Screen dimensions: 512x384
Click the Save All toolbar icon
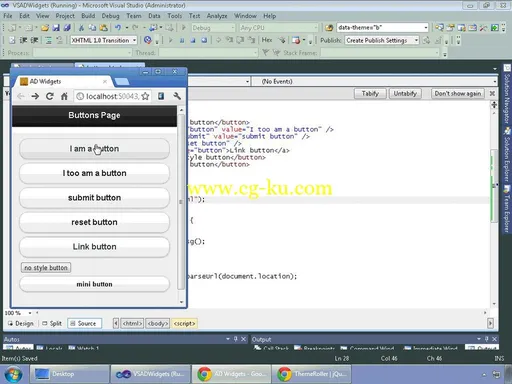click(x=67, y=28)
